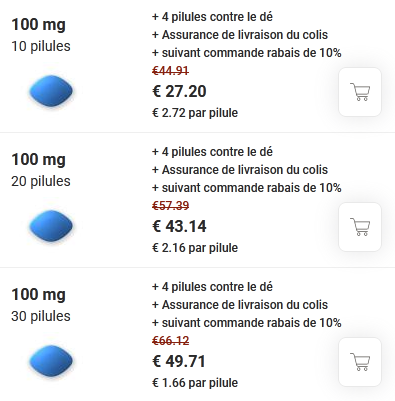
Task: Add the 20 pilules pack to cart
Action: 360,227
